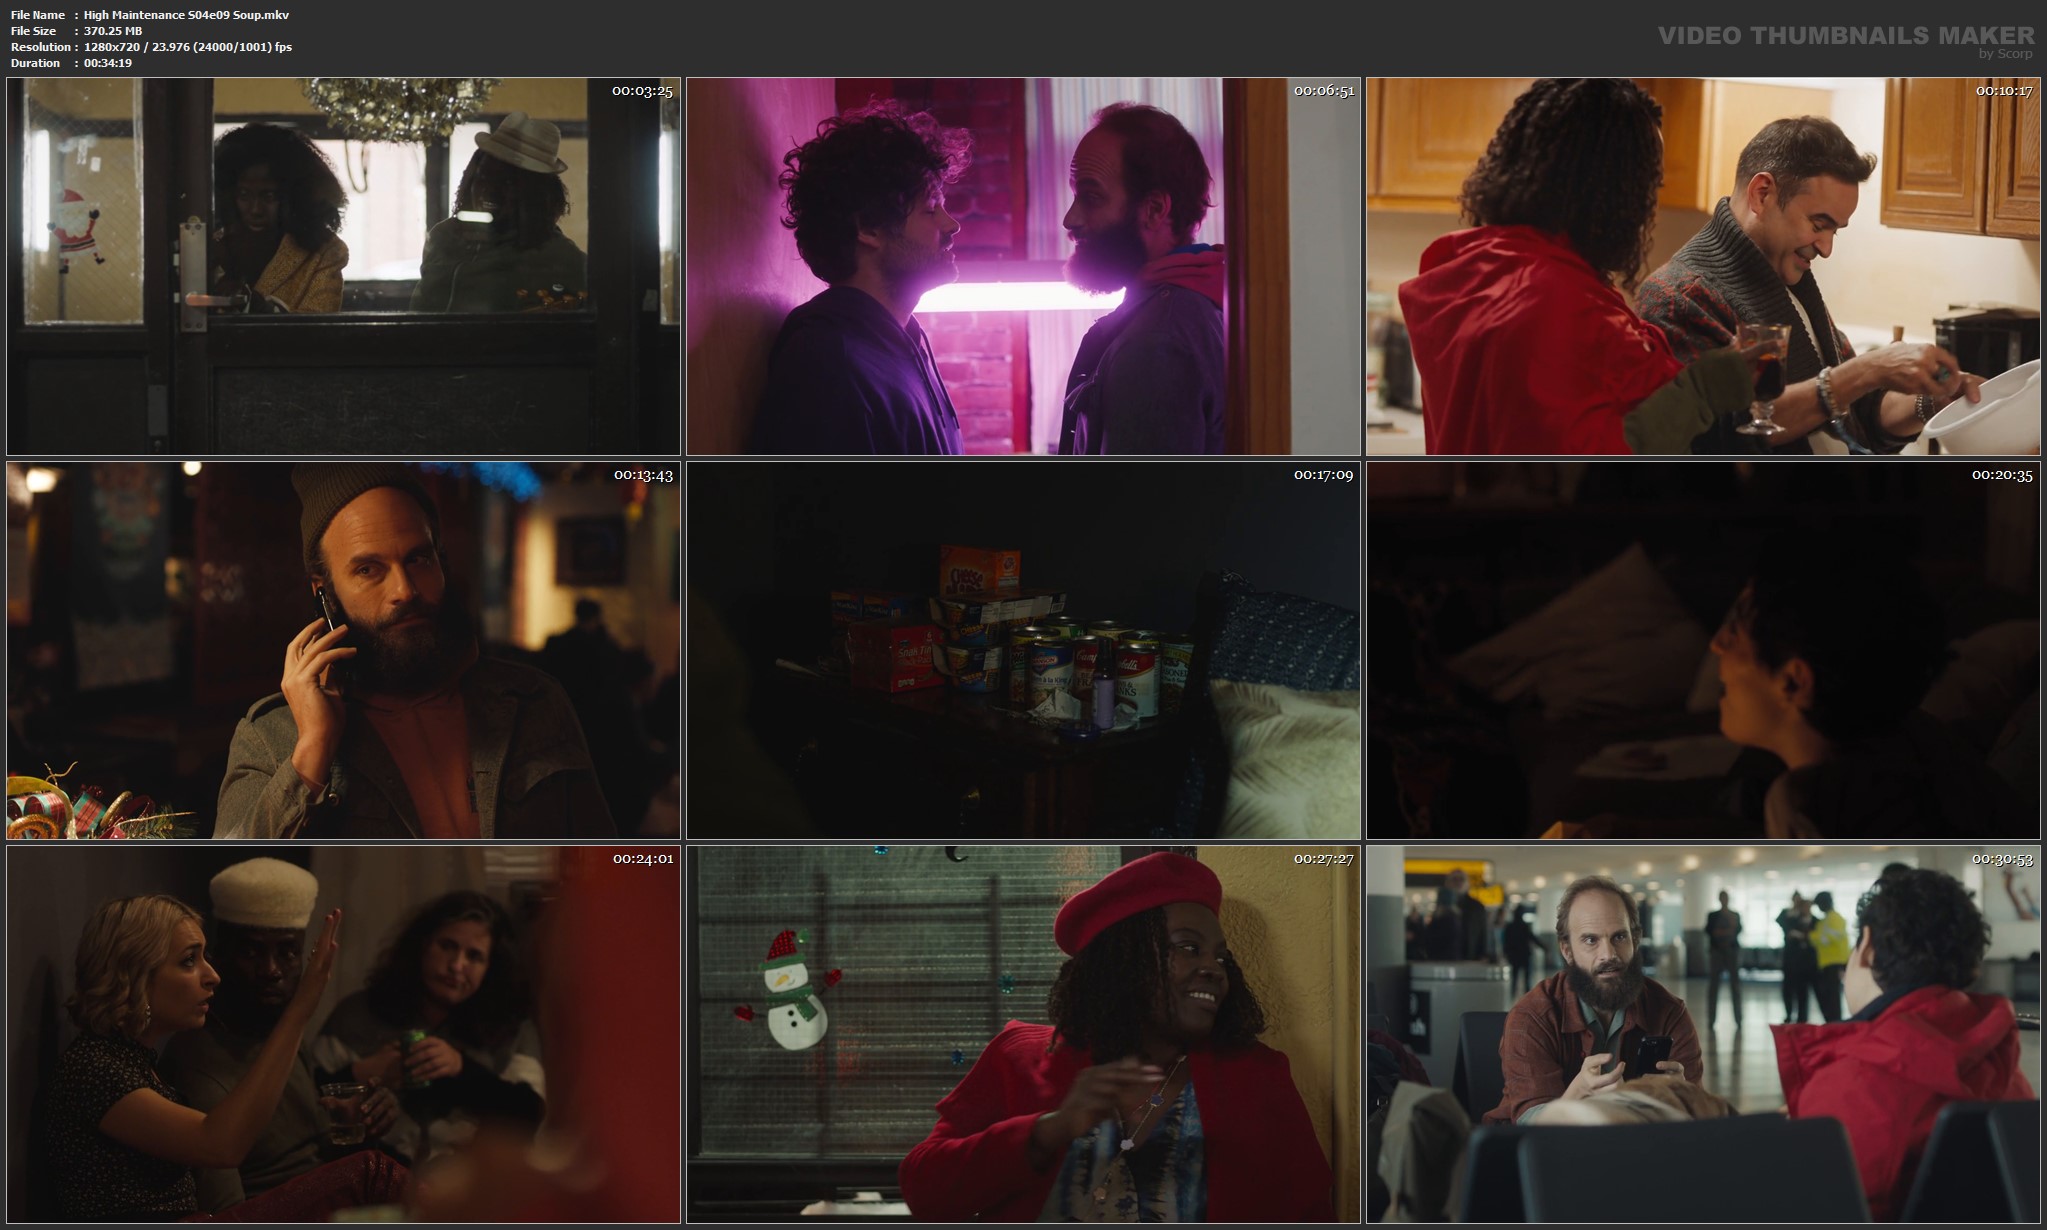The height and width of the screenshot is (1230, 2047).
Task: Select the kitchen scene thumbnail at 00:10:17
Action: point(1703,267)
